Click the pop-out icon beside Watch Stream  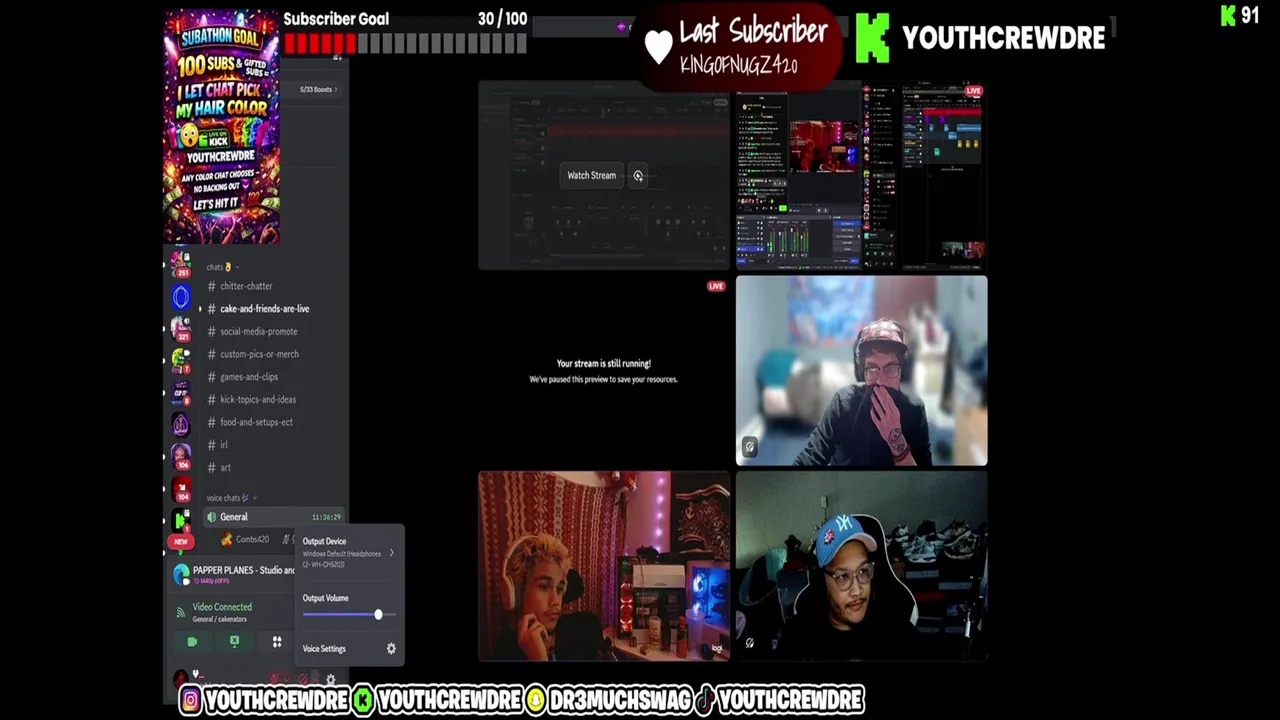638,176
